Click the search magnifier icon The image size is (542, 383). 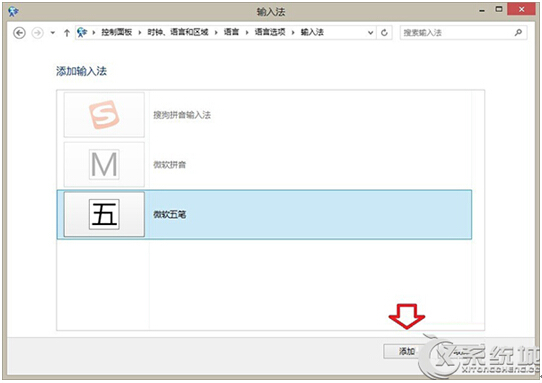pos(518,32)
